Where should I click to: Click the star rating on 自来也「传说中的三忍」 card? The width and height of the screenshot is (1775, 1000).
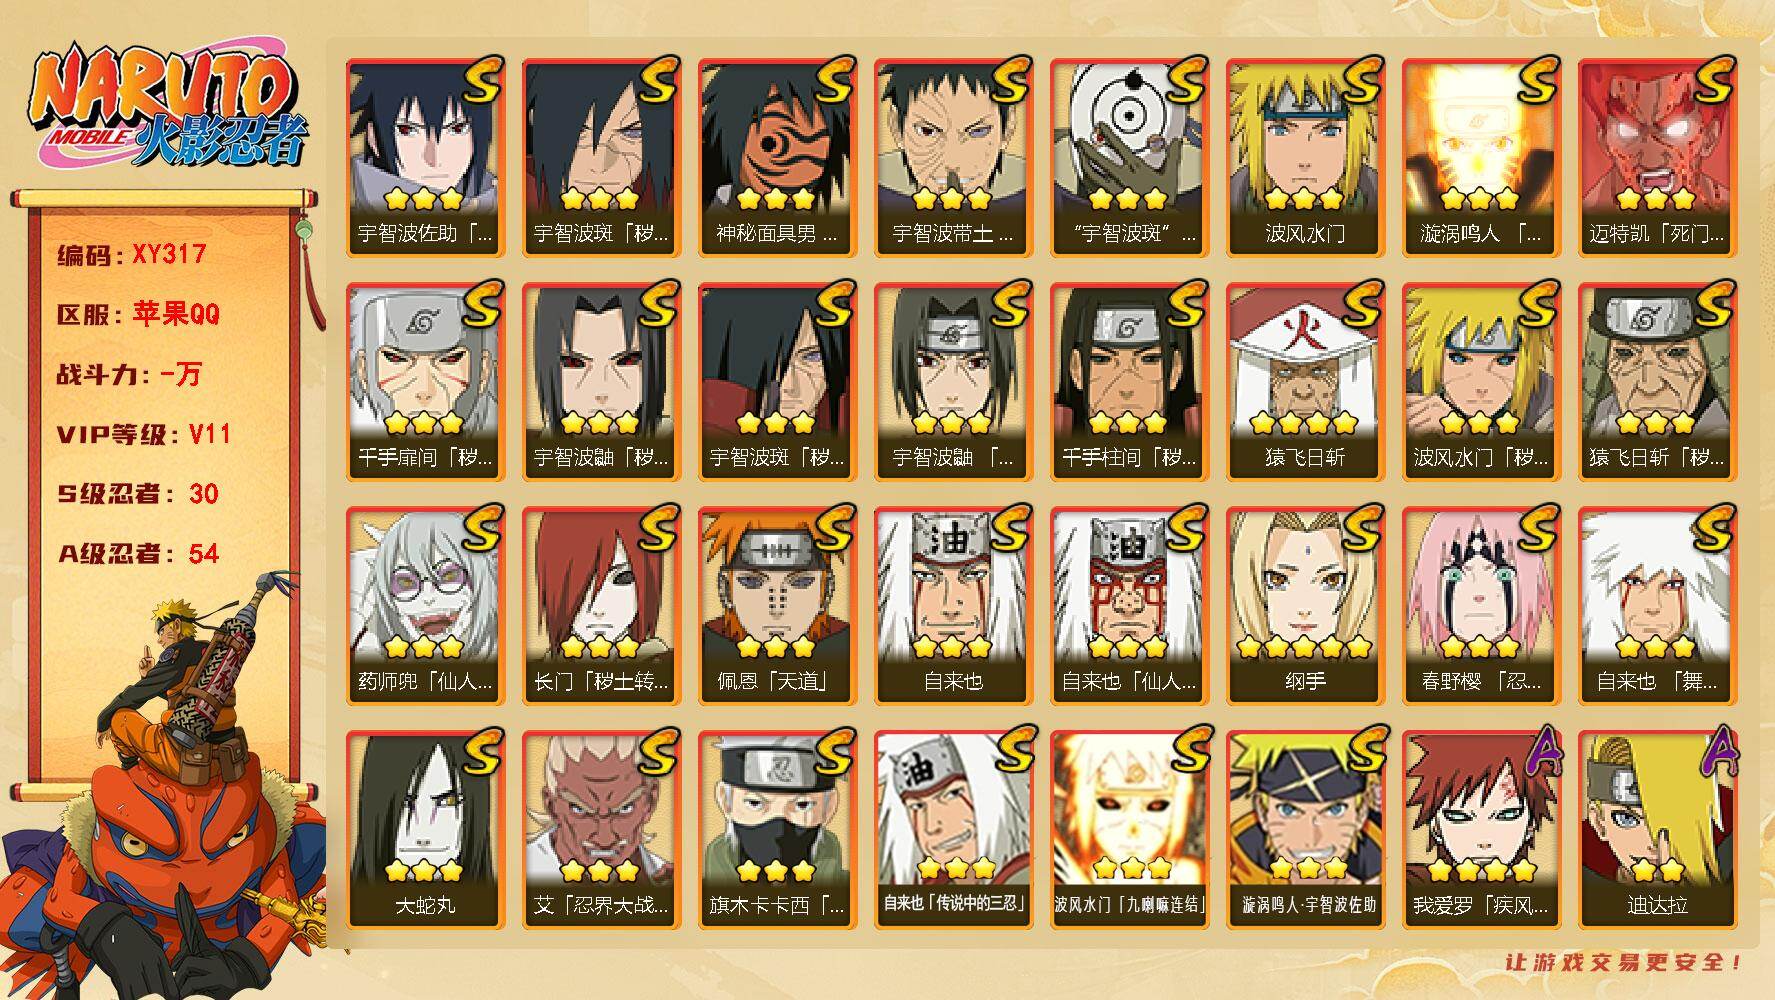point(955,867)
